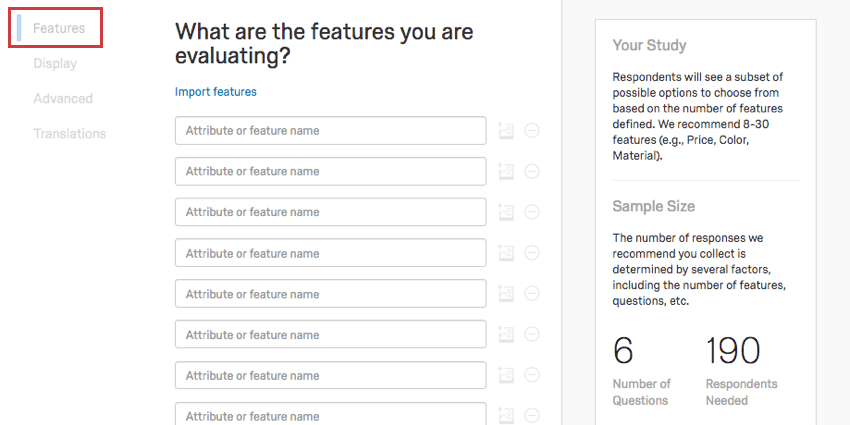The width and height of the screenshot is (850, 425).
Task: Add image to sixth feature row
Action: pyautogui.click(x=506, y=335)
